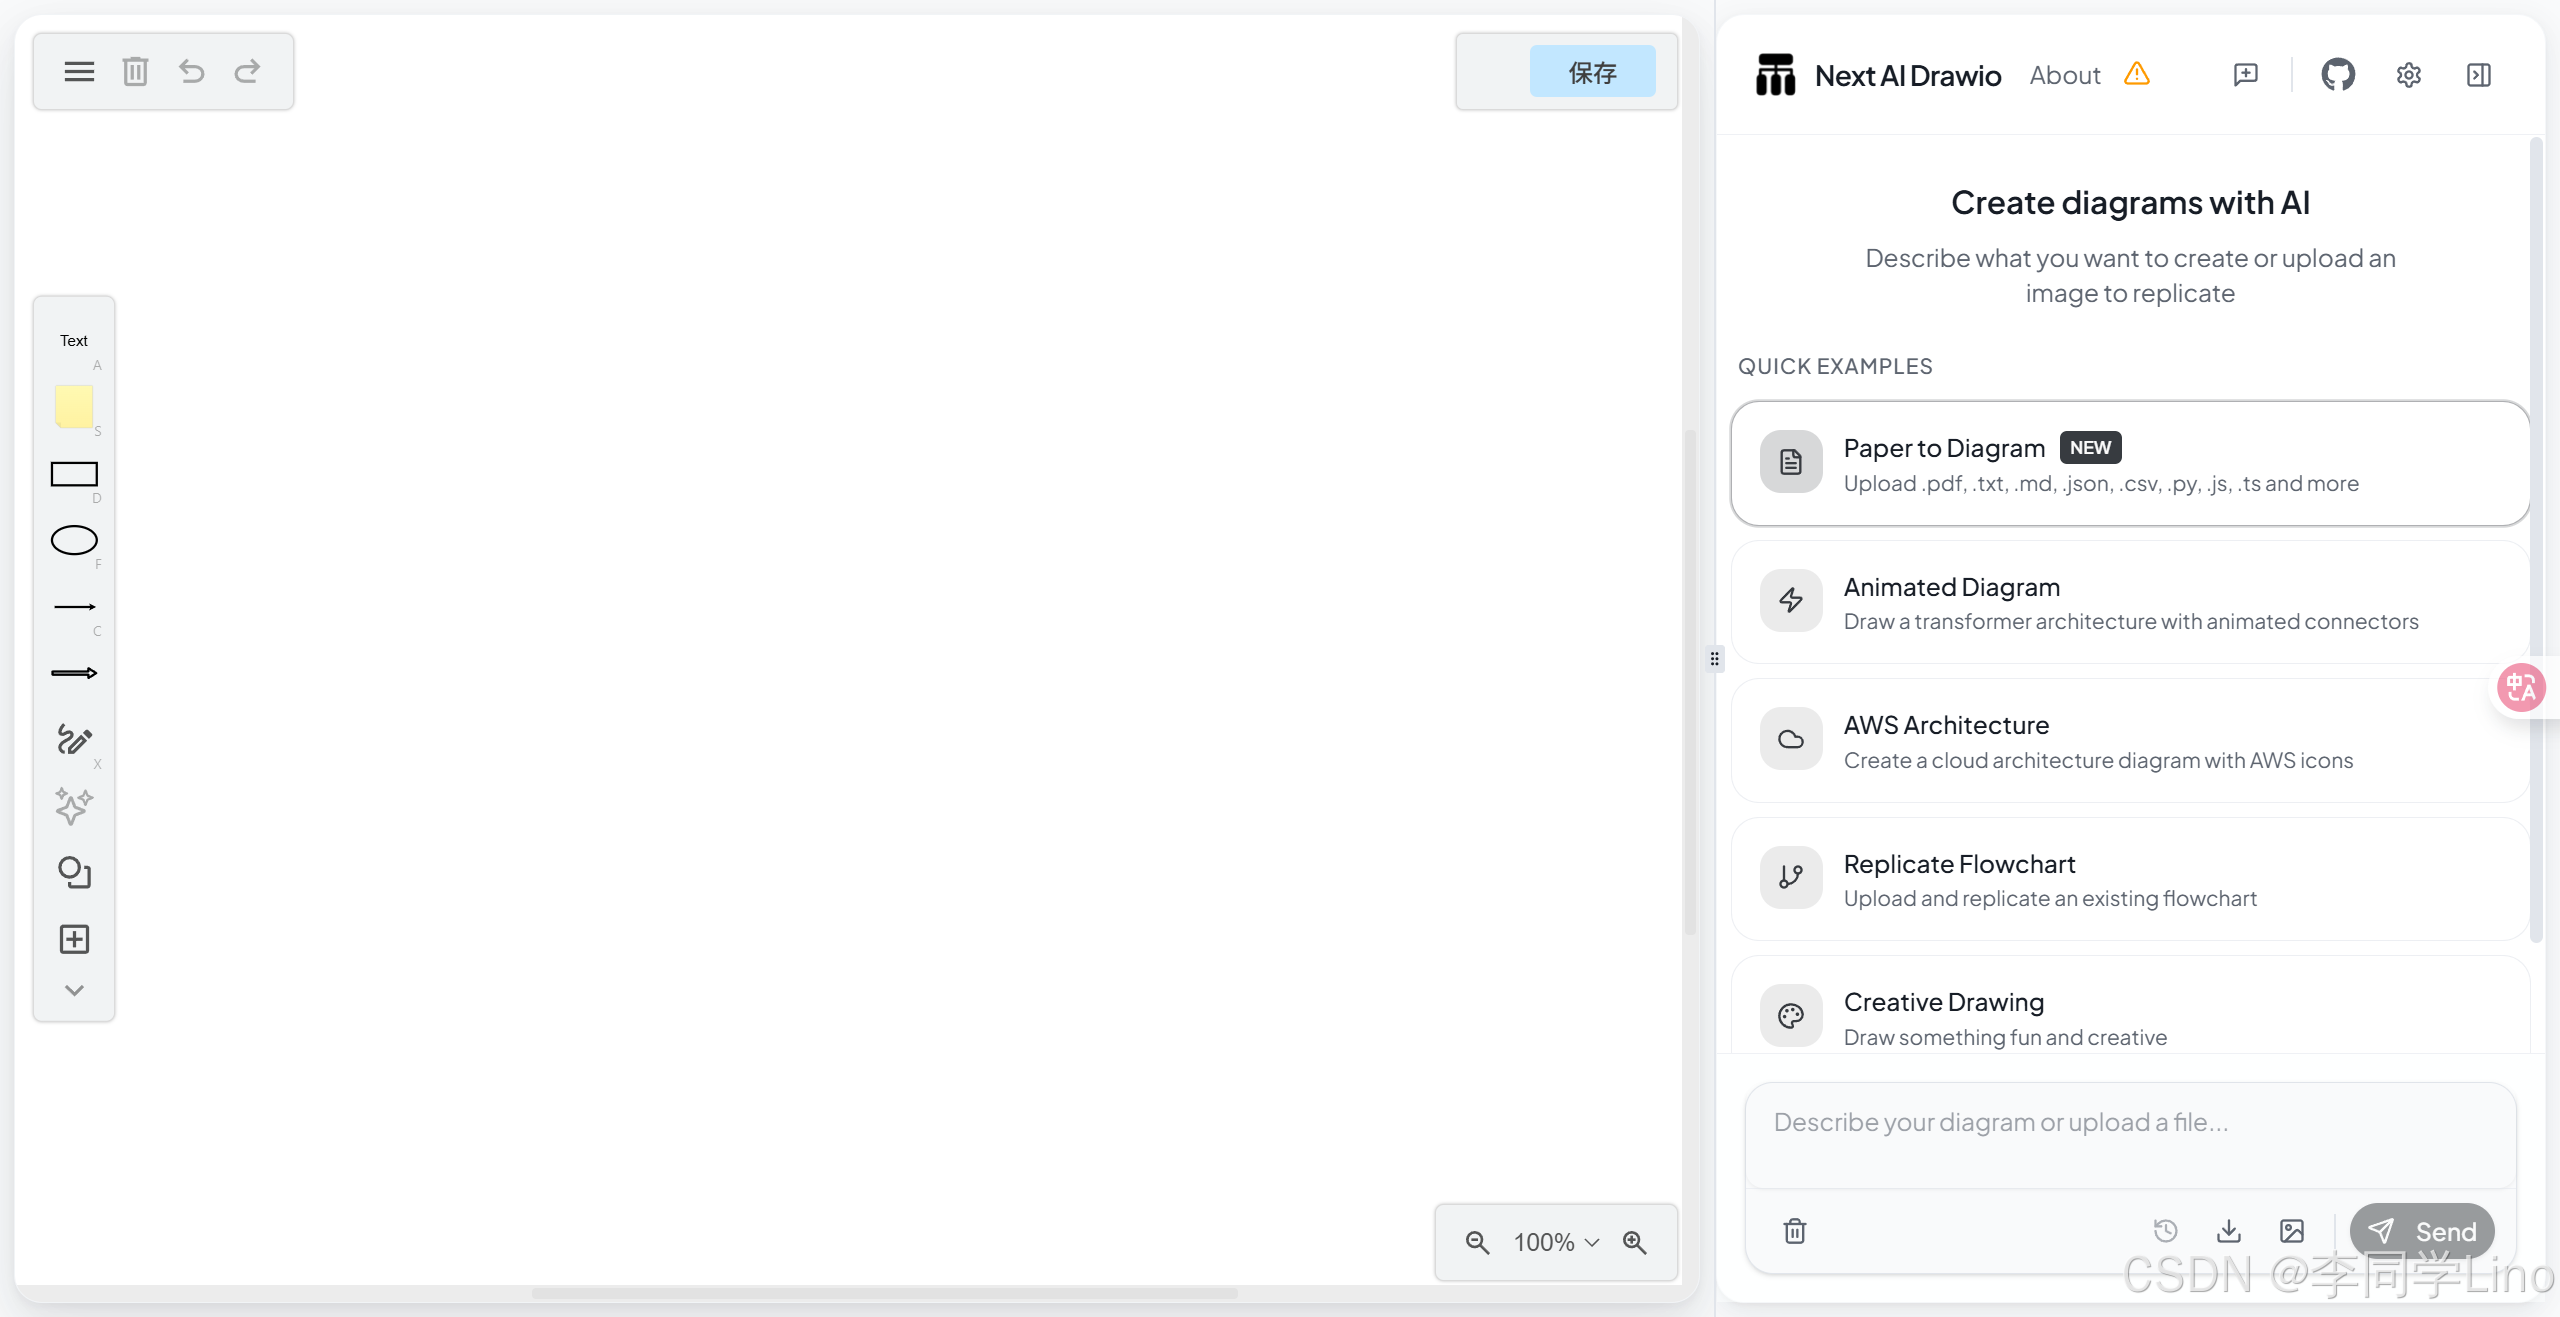The image size is (2560, 1317).
Task: Select the rectangle shape tool
Action: pyautogui.click(x=74, y=474)
